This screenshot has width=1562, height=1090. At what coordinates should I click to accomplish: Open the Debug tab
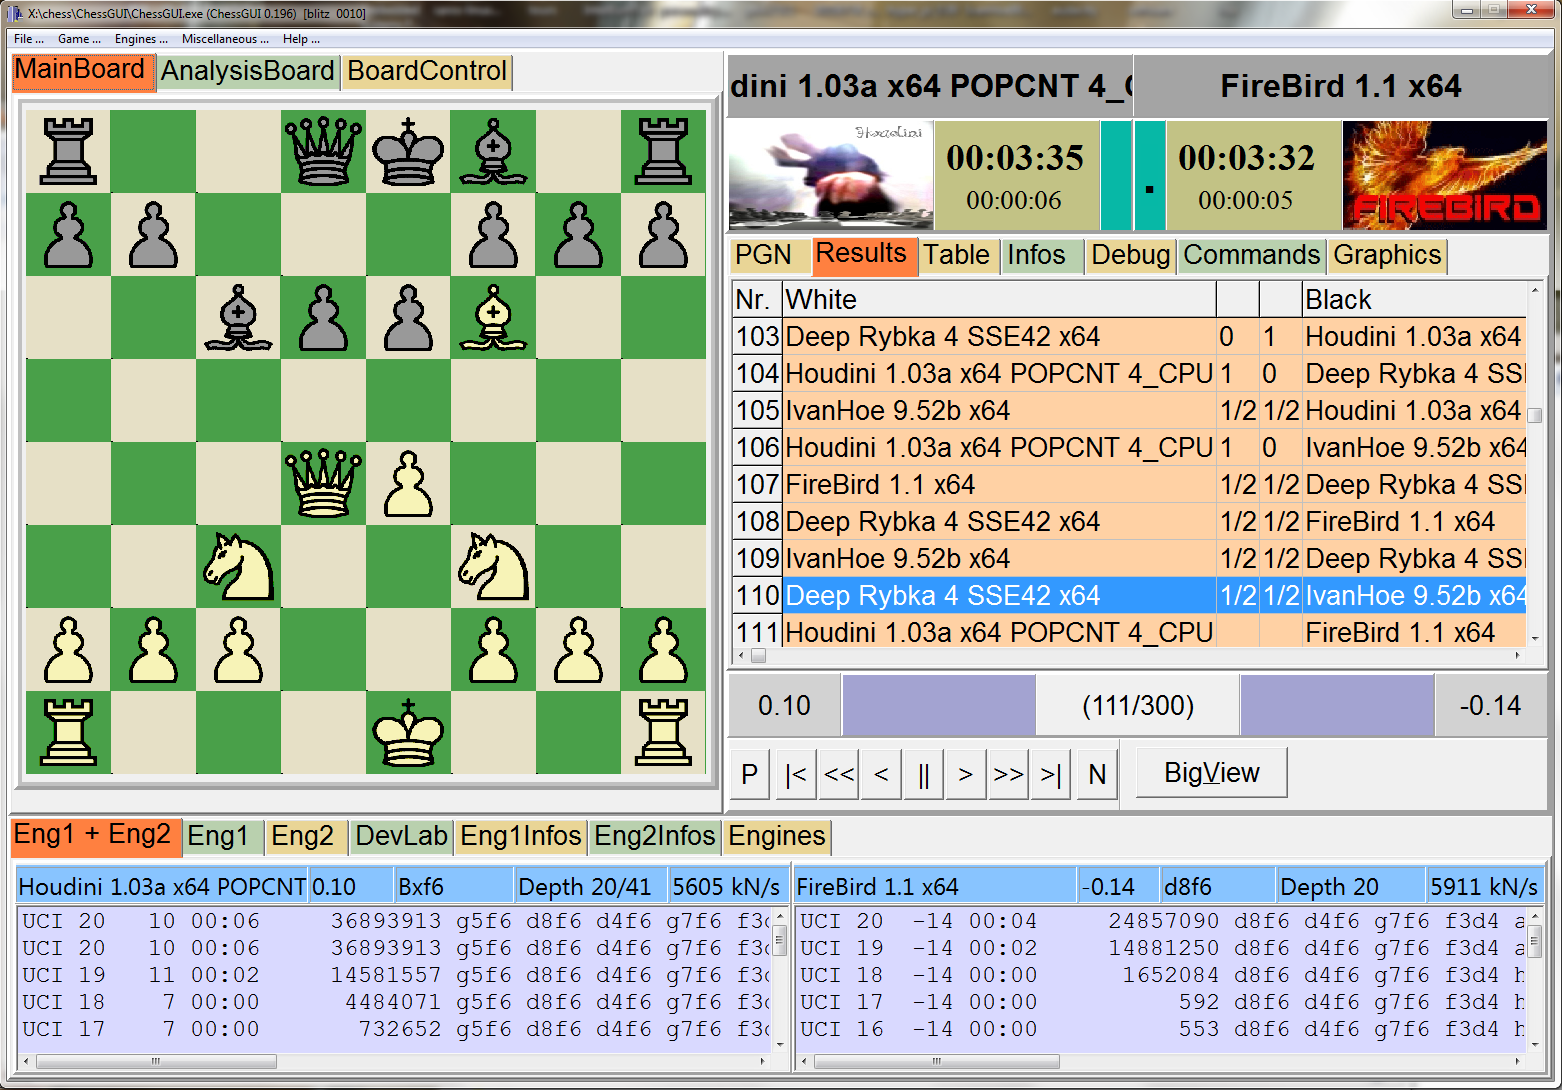coord(1130,255)
